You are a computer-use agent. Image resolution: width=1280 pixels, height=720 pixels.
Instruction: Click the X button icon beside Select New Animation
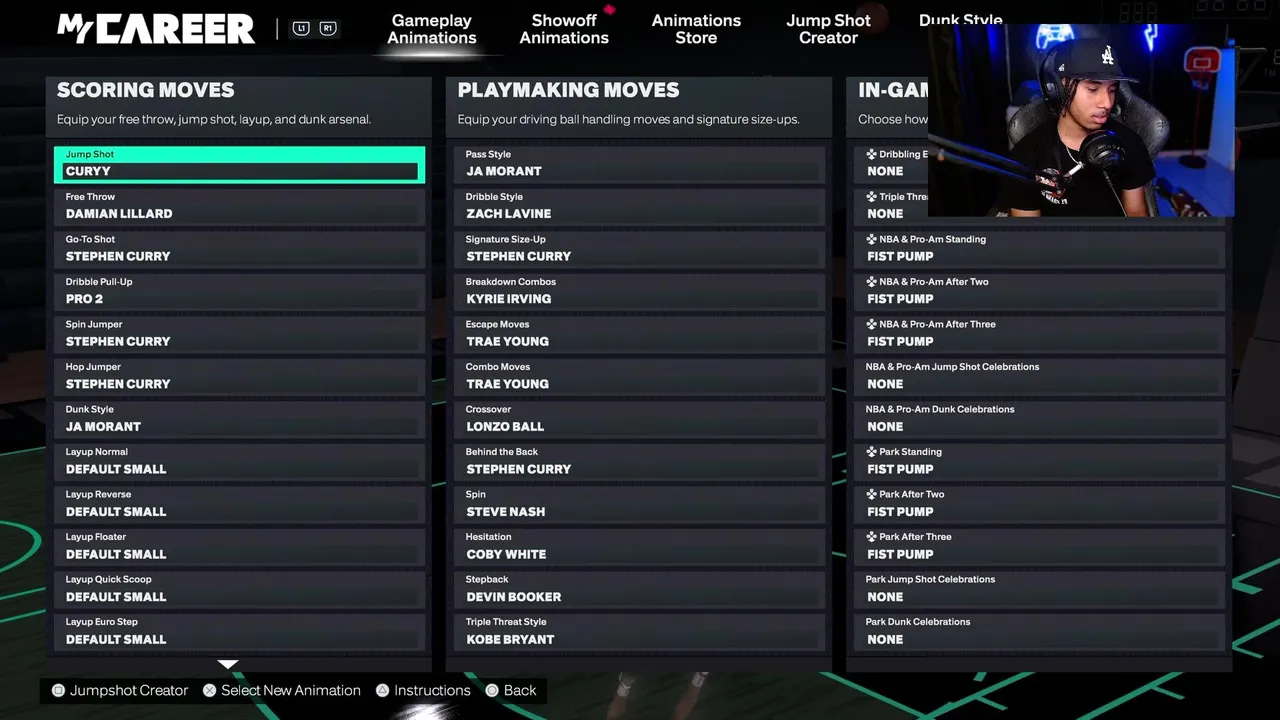point(209,690)
